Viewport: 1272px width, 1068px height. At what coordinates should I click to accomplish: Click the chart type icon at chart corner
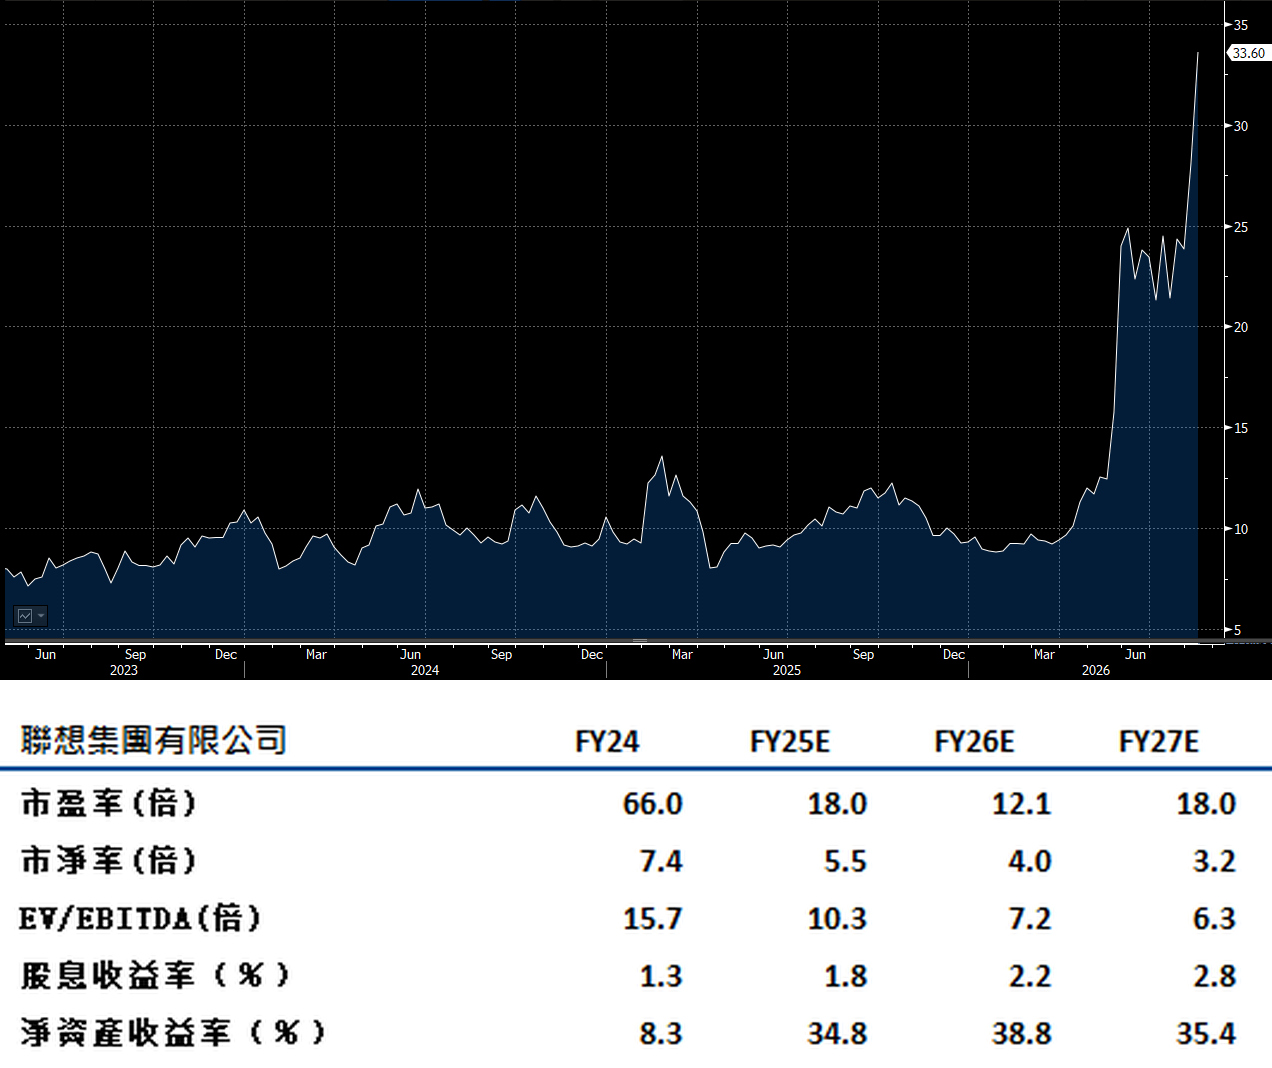(x=25, y=616)
